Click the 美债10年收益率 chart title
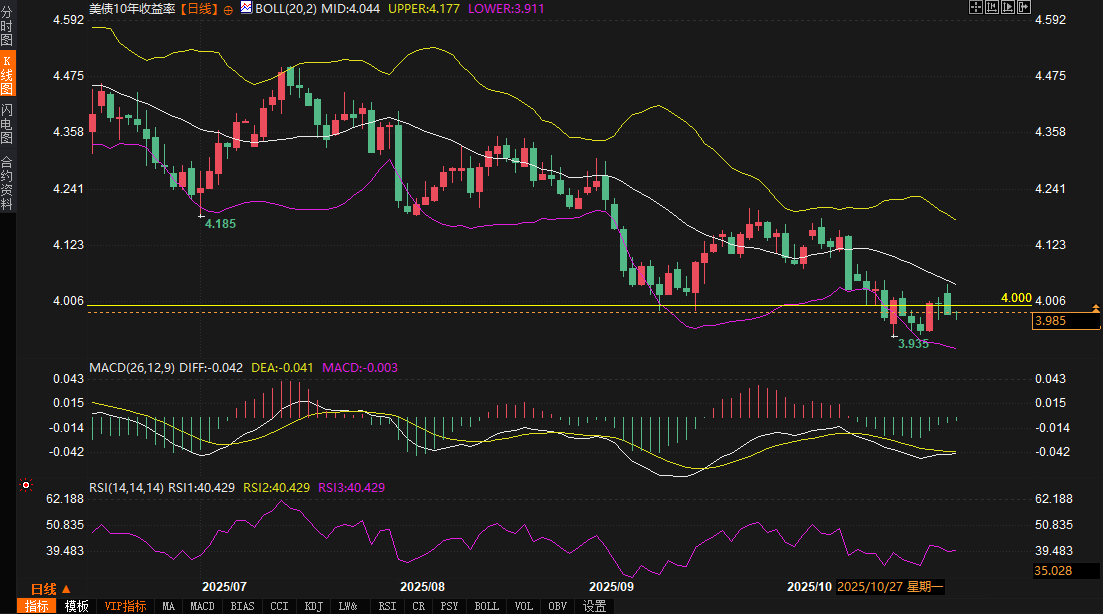 coord(132,9)
